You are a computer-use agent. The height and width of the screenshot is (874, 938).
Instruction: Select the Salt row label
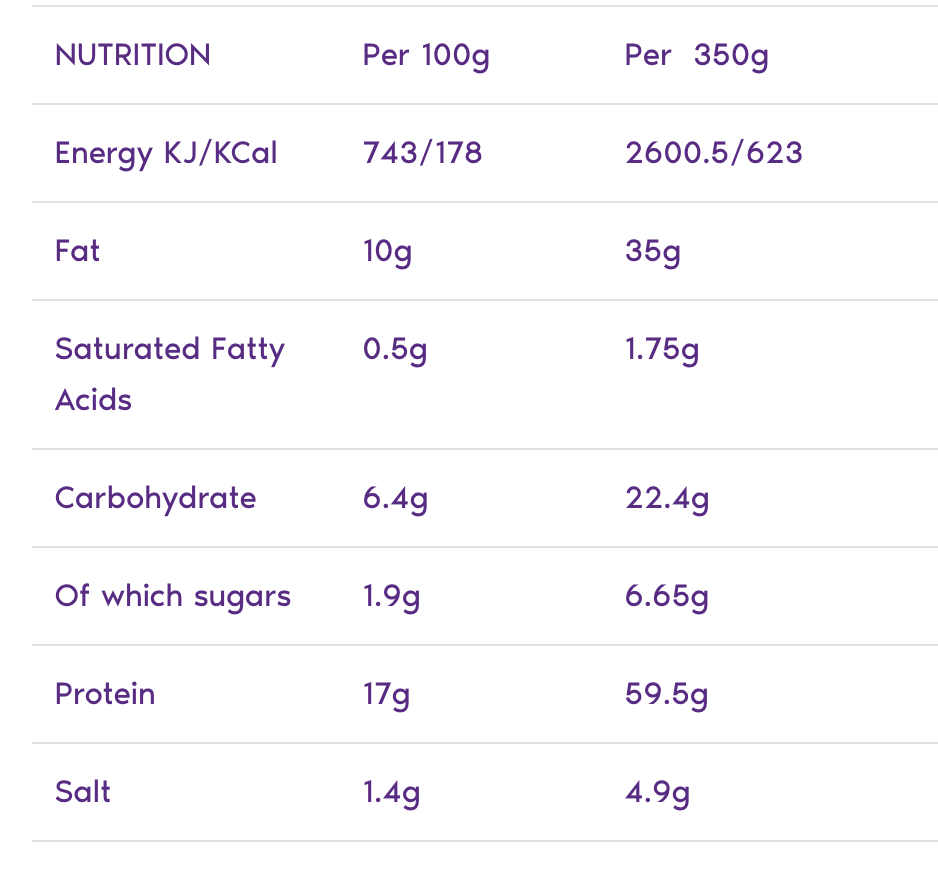(83, 792)
